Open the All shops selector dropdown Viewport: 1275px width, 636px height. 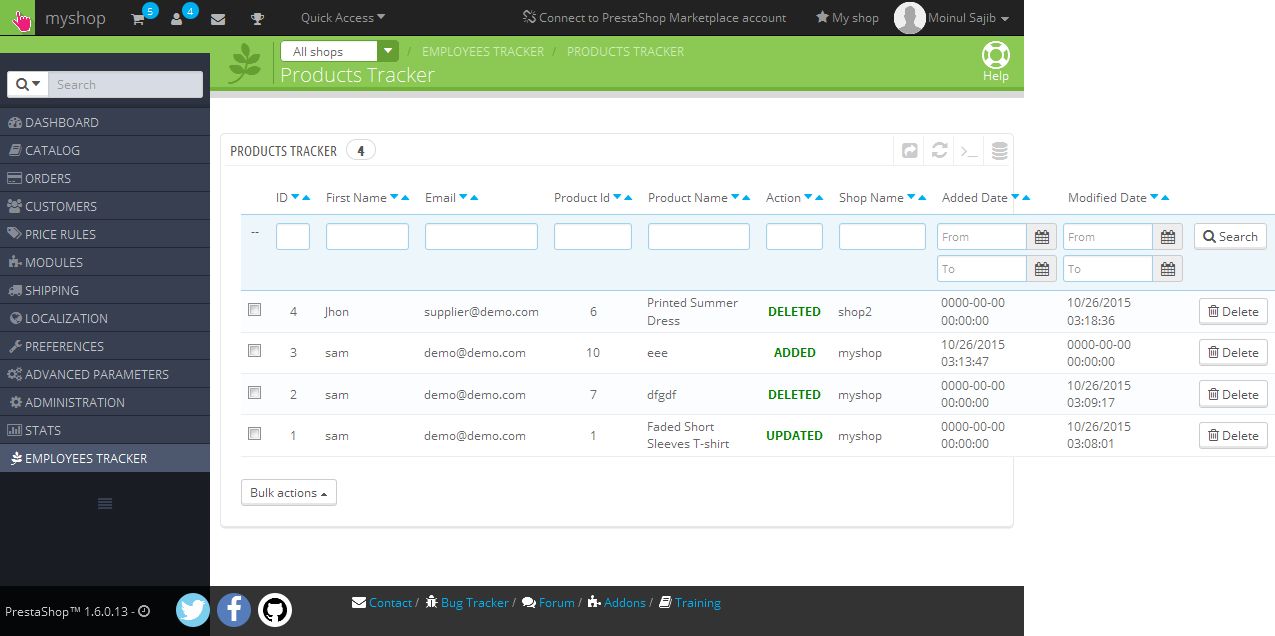click(339, 51)
